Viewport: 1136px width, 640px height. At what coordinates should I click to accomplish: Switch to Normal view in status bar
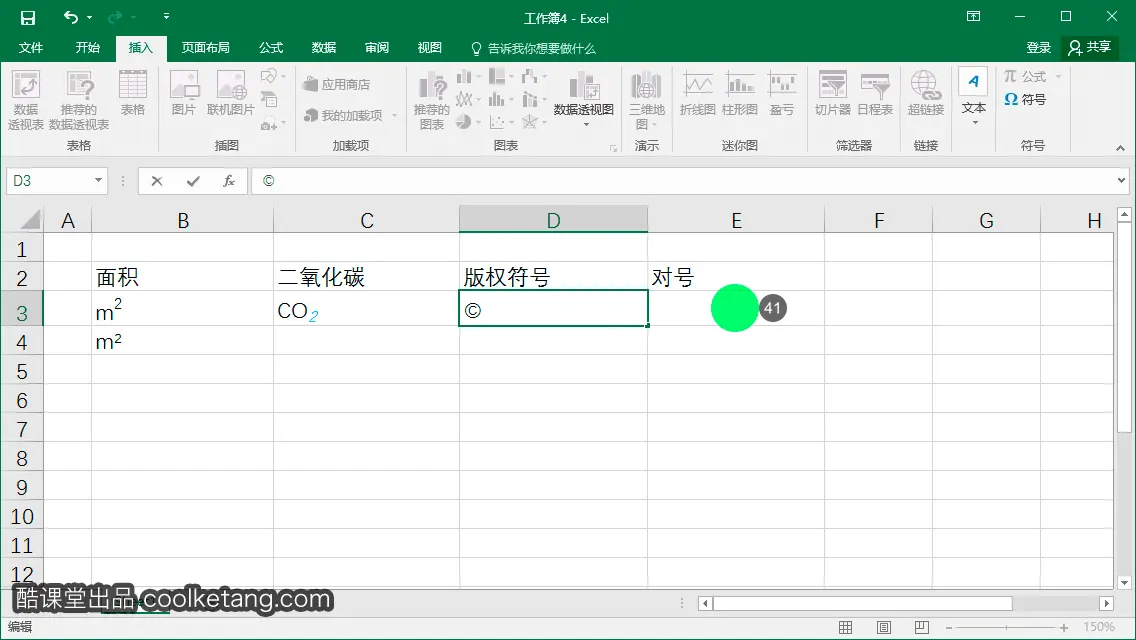pos(845,628)
